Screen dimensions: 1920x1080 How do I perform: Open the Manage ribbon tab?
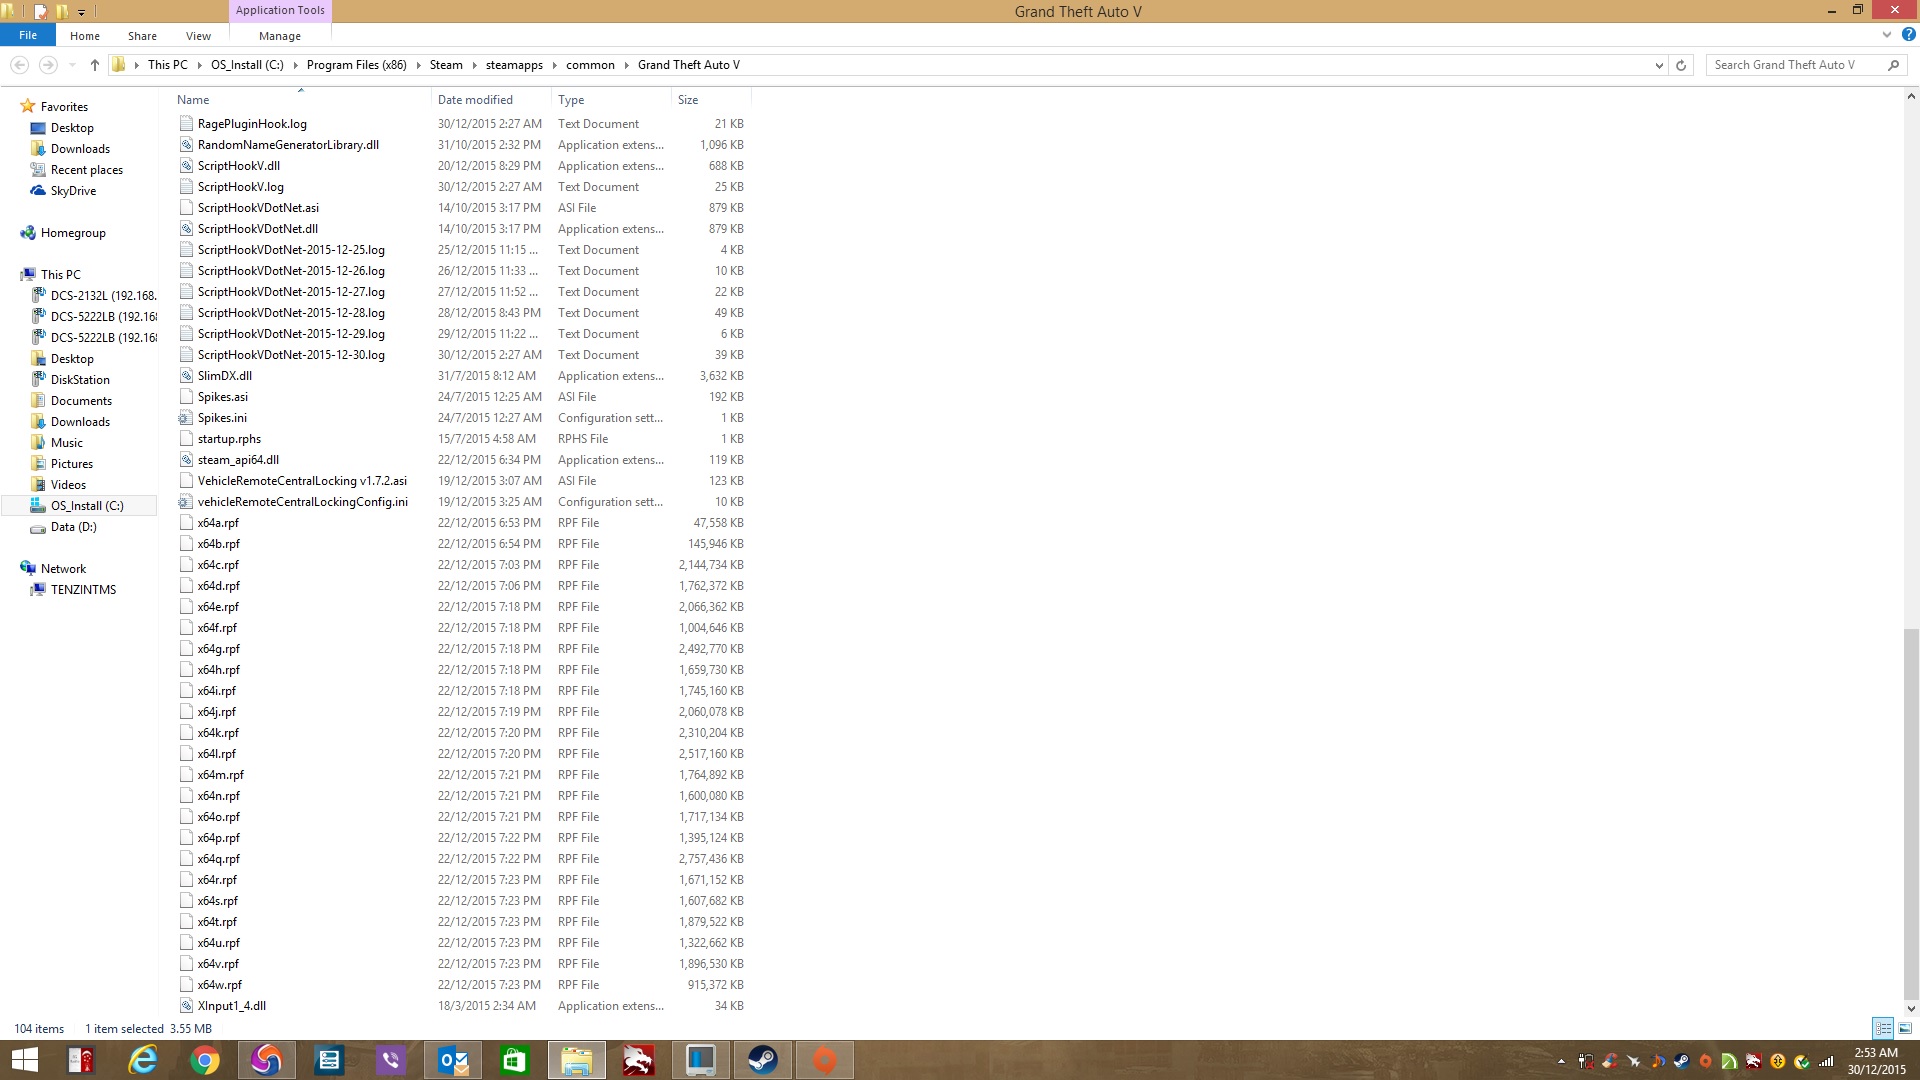279,36
